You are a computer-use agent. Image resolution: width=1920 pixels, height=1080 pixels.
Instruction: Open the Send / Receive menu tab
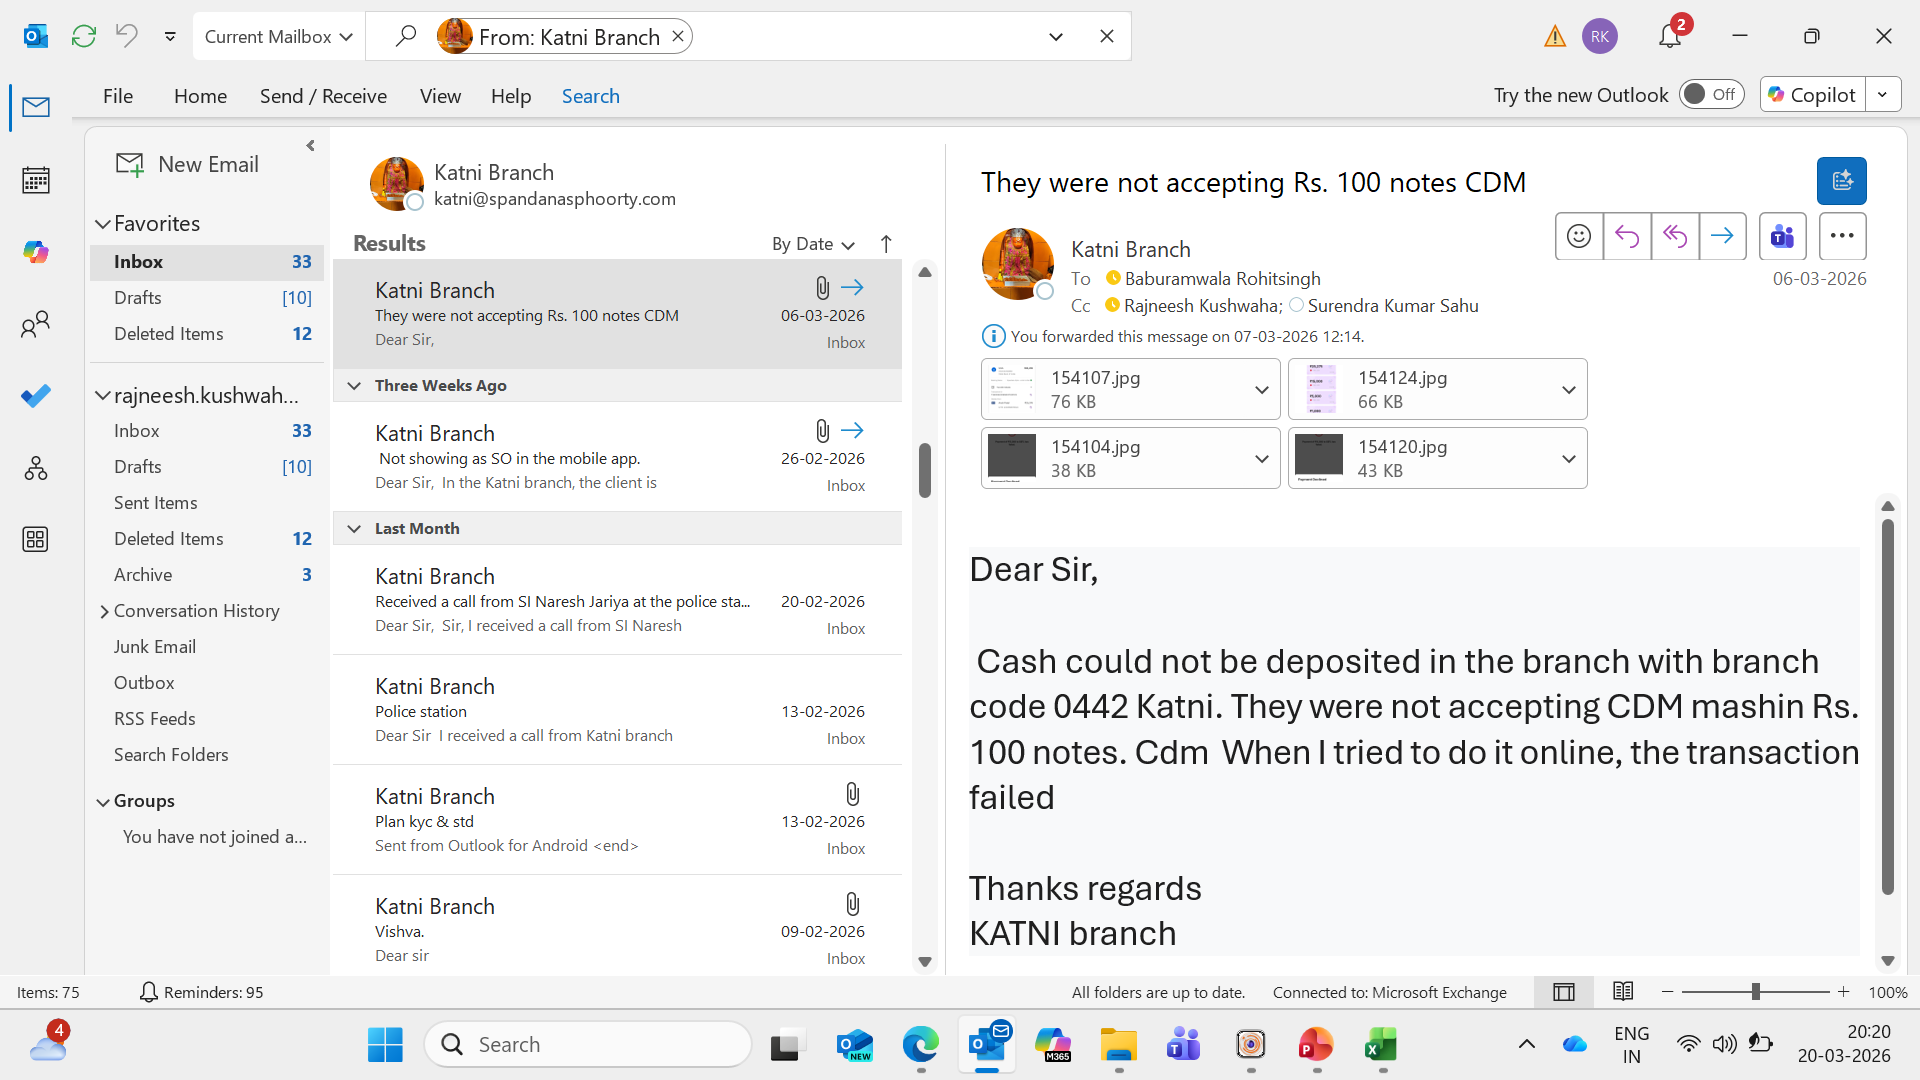tap(323, 96)
